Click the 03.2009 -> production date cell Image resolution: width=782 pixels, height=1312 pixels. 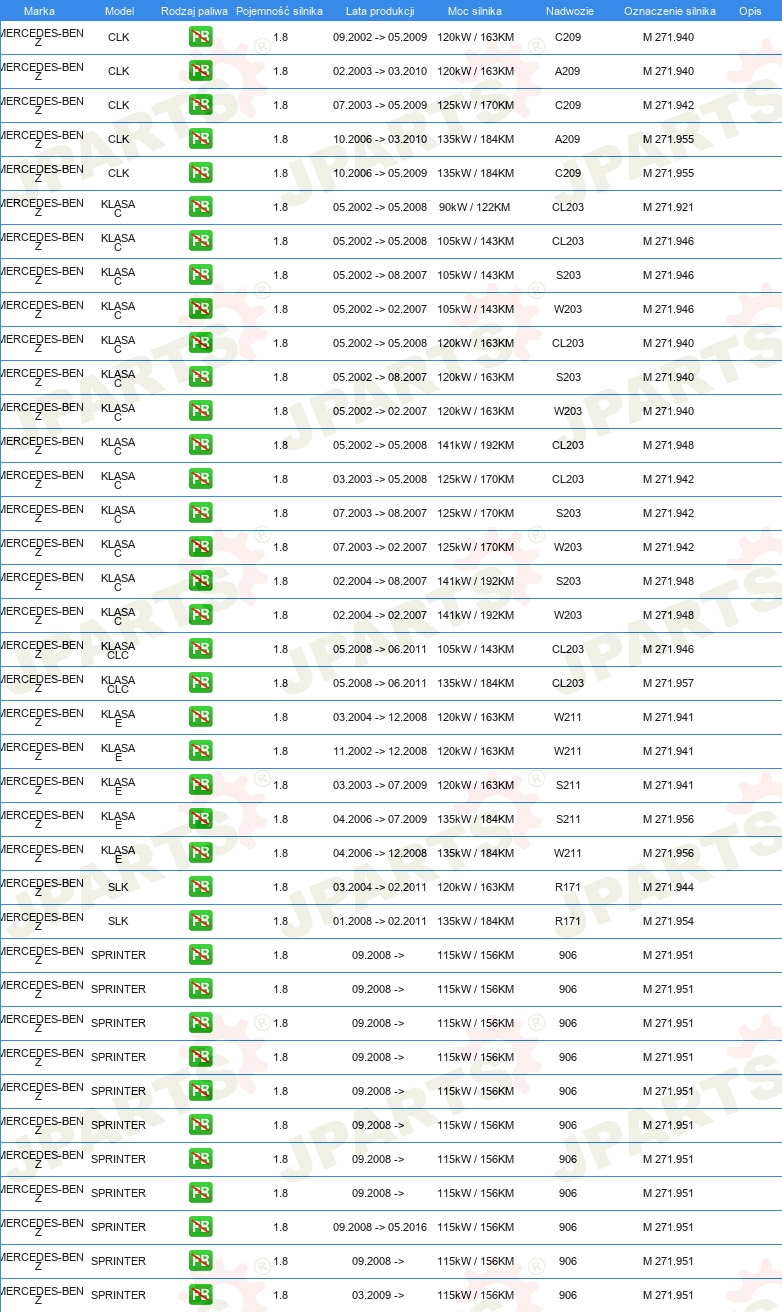(378, 1296)
